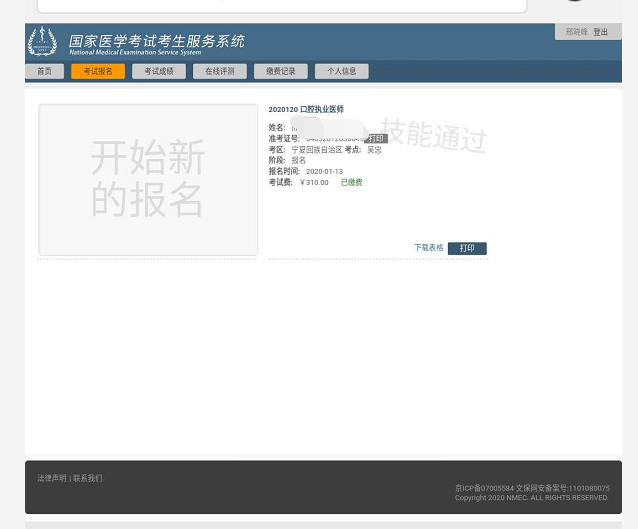Click the 开始新的报名 panel
This screenshot has width=638, height=529.
tap(148, 180)
